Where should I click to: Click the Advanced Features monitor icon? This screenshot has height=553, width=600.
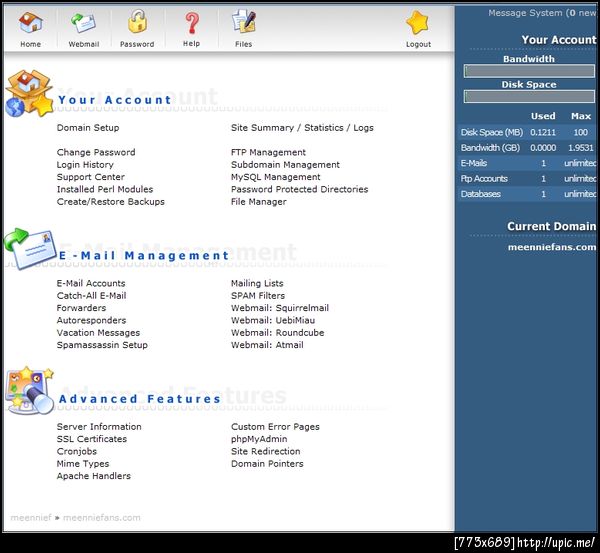[x=30, y=390]
